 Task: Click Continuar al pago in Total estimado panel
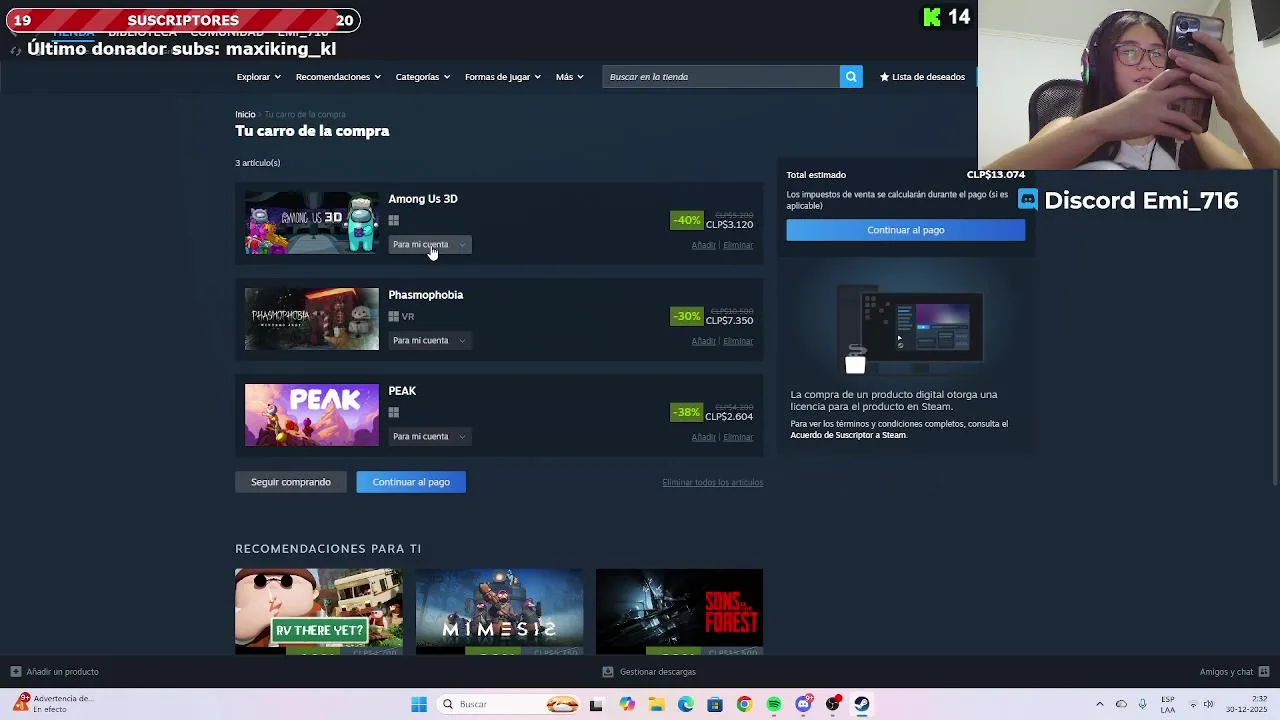coord(905,230)
